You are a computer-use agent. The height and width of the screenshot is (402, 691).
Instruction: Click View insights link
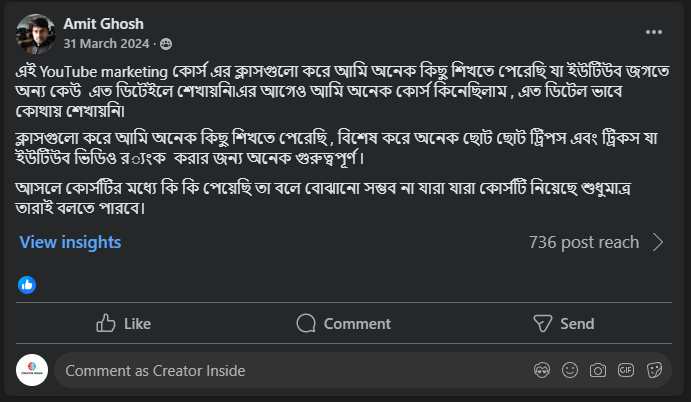[x=70, y=242]
